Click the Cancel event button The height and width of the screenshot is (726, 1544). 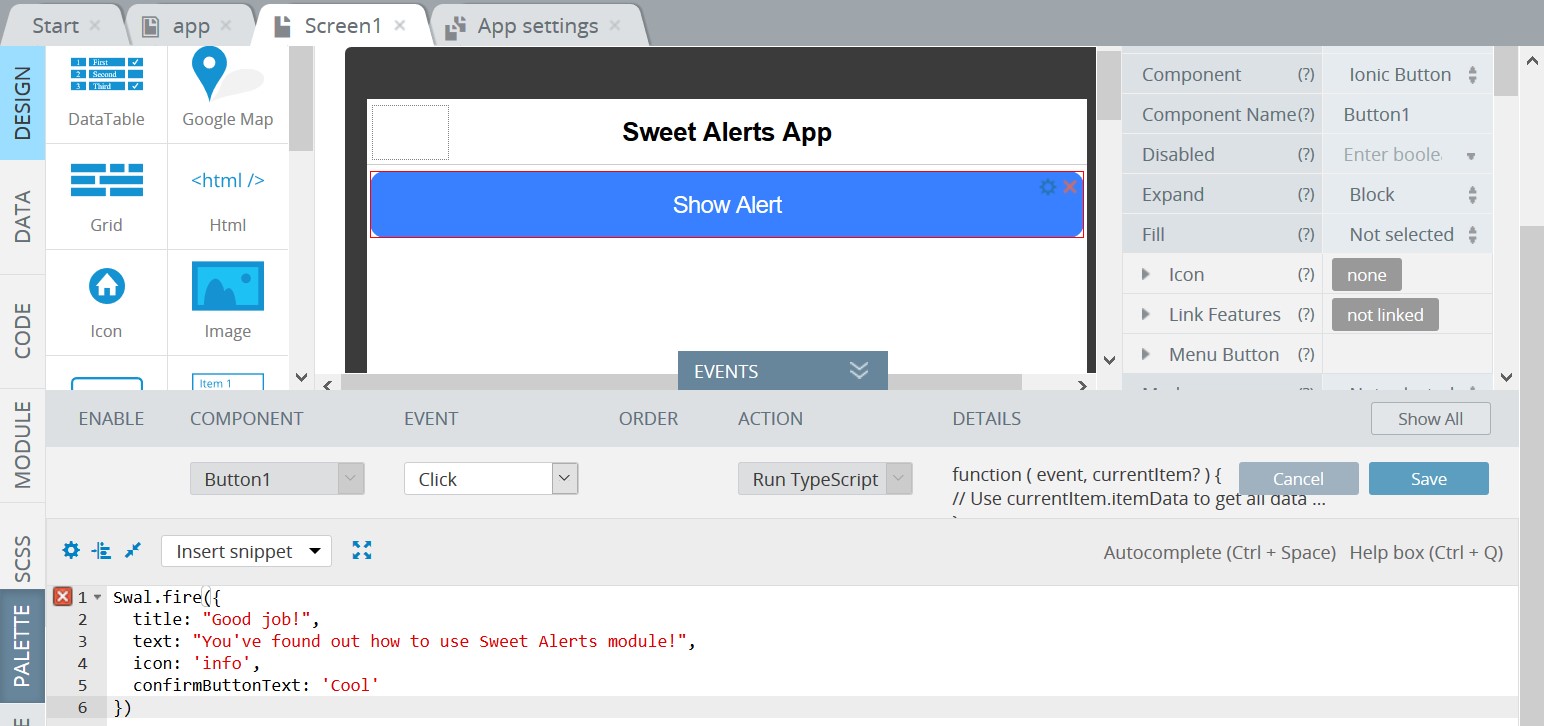(x=1298, y=479)
